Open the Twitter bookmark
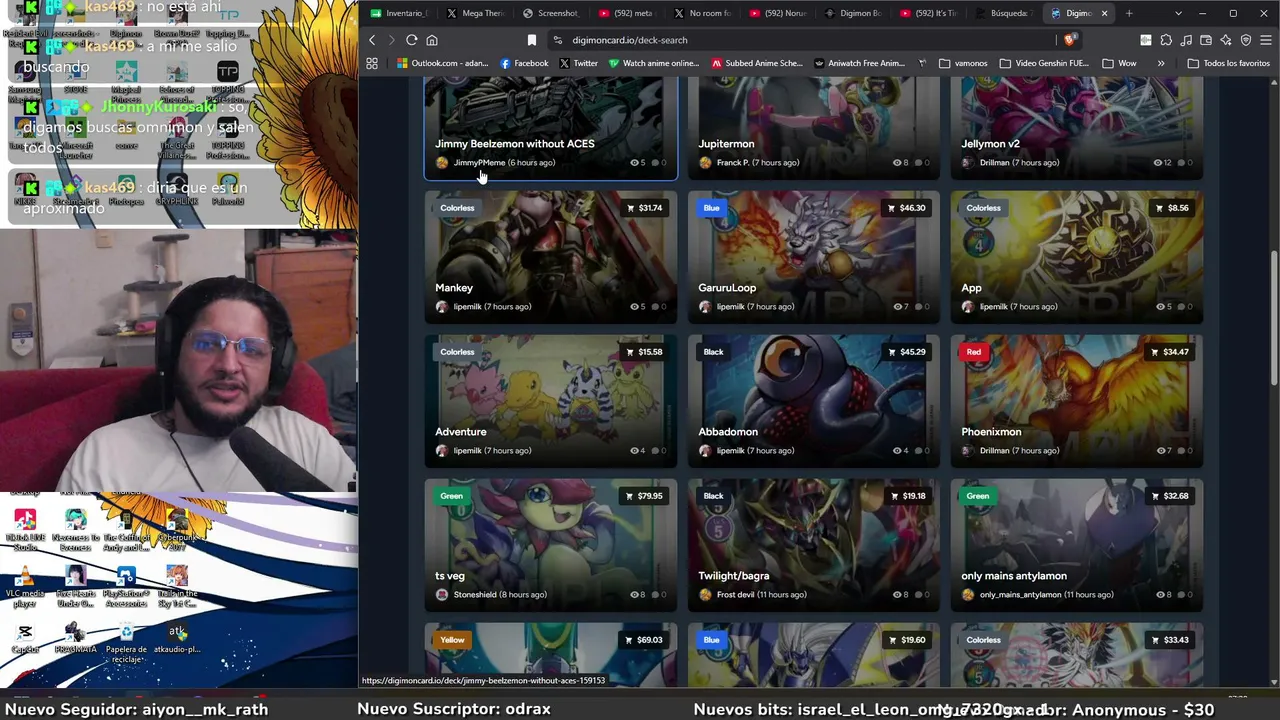 pyautogui.click(x=578, y=63)
